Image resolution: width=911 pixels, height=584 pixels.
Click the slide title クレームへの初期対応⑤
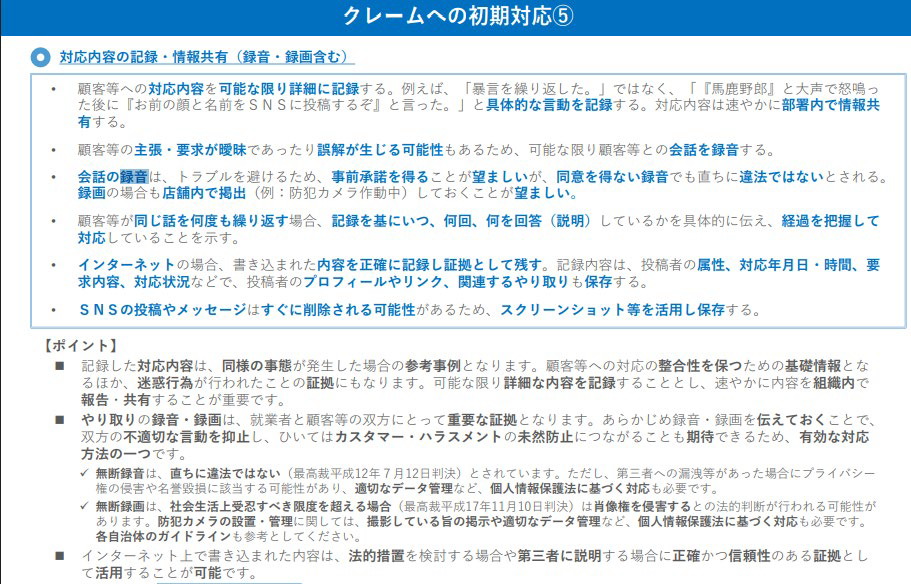tap(457, 16)
